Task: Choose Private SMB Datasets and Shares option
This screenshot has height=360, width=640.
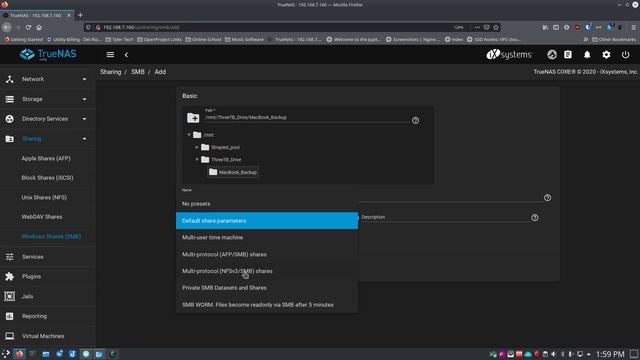Action: point(267,288)
